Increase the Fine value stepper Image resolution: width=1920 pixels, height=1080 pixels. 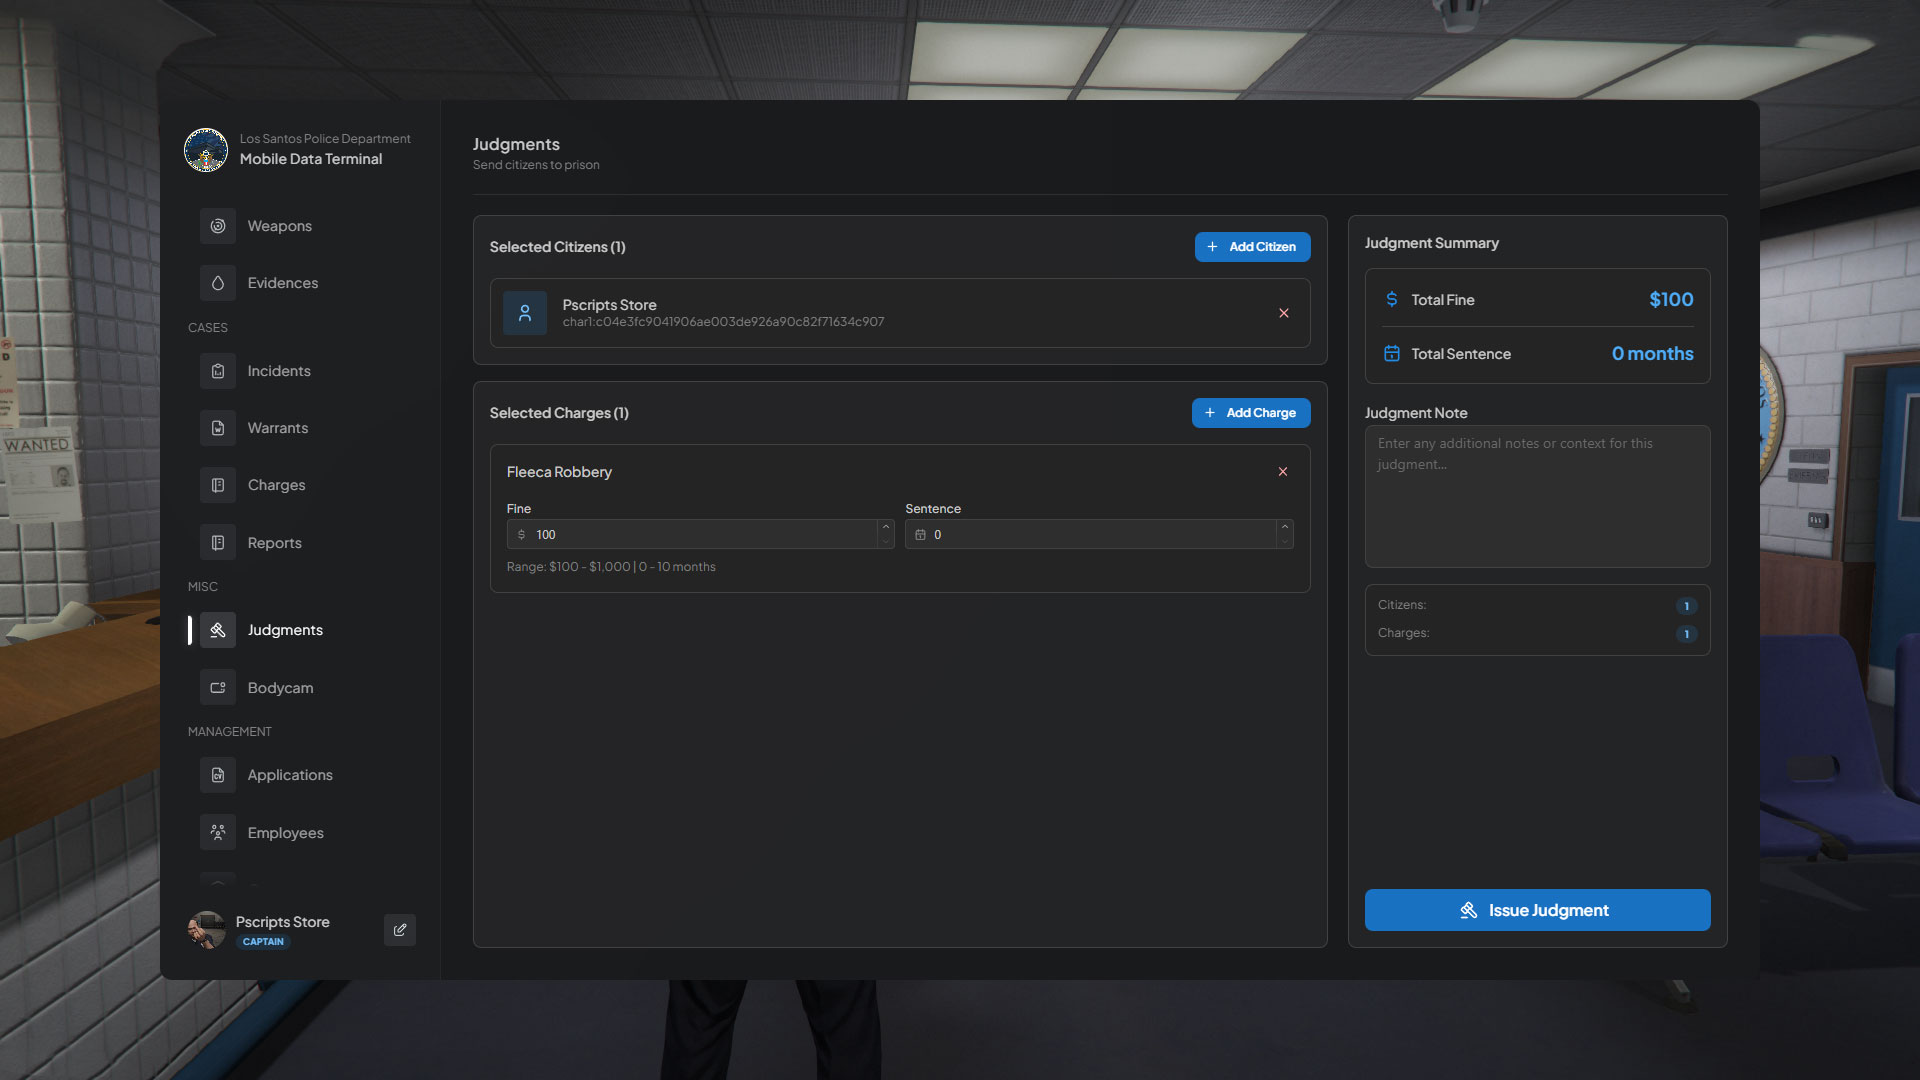[886, 527]
